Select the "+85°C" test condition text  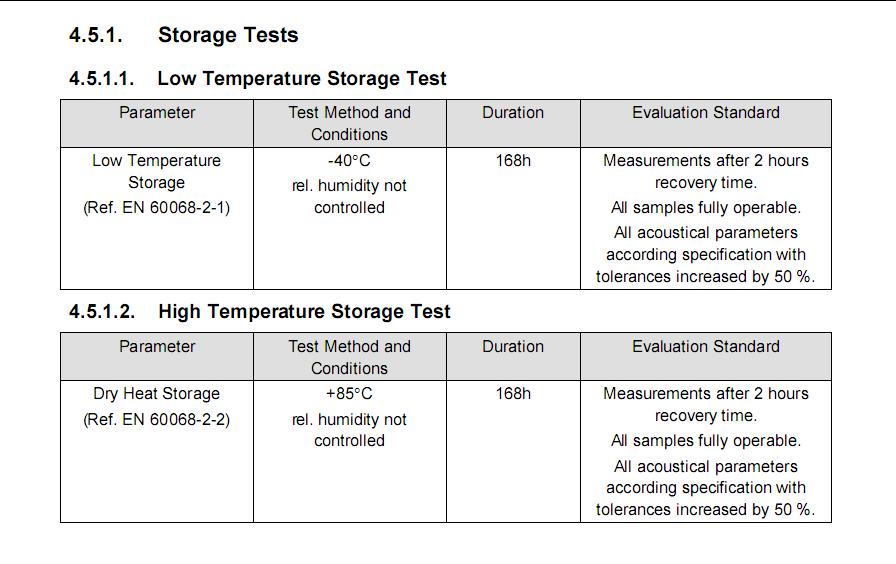pos(349,394)
